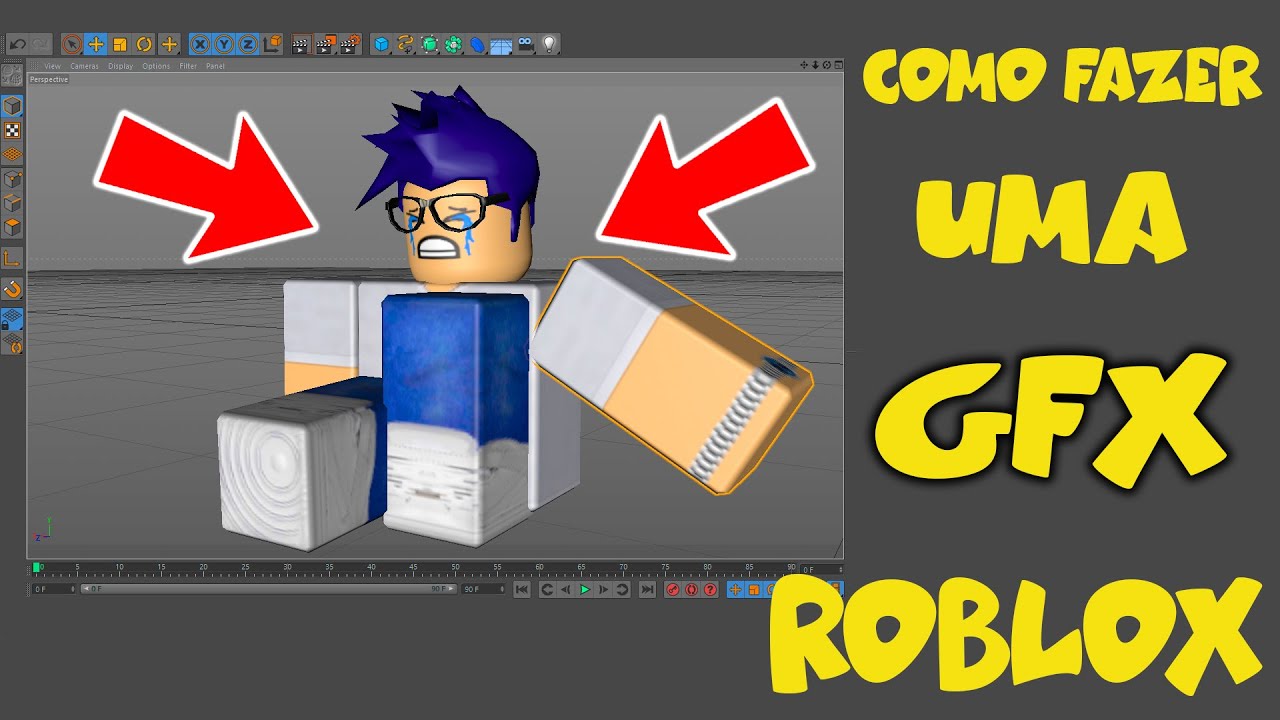Image resolution: width=1280 pixels, height=720 pixels.
Task: Open the Spline pen tools icon
Action: pyautogui.click(x=406, y=44)
